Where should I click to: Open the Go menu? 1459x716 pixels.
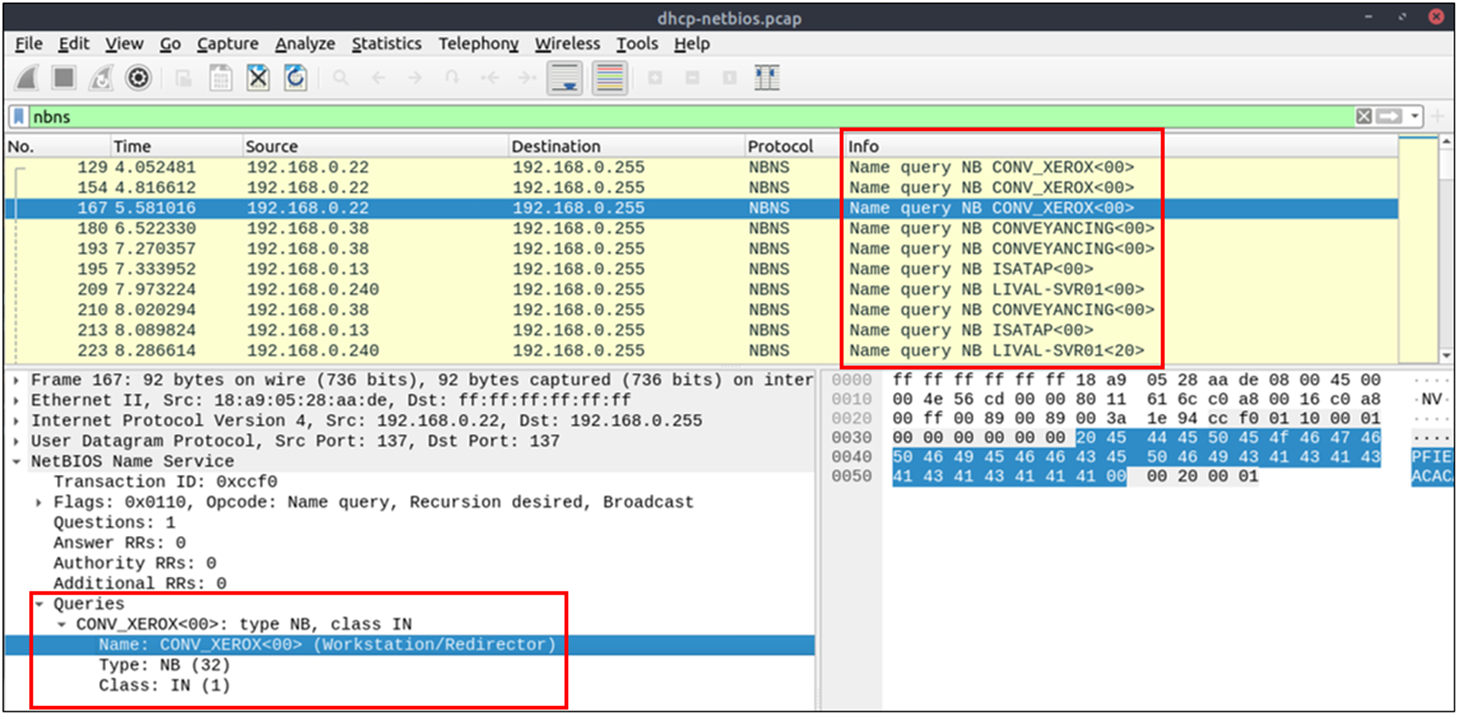click(170, 44)
